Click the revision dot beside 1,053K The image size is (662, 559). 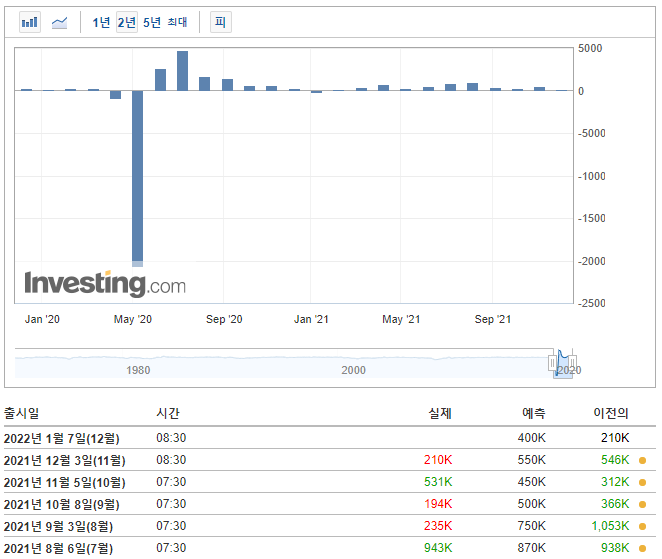click(x=643, y=526)
